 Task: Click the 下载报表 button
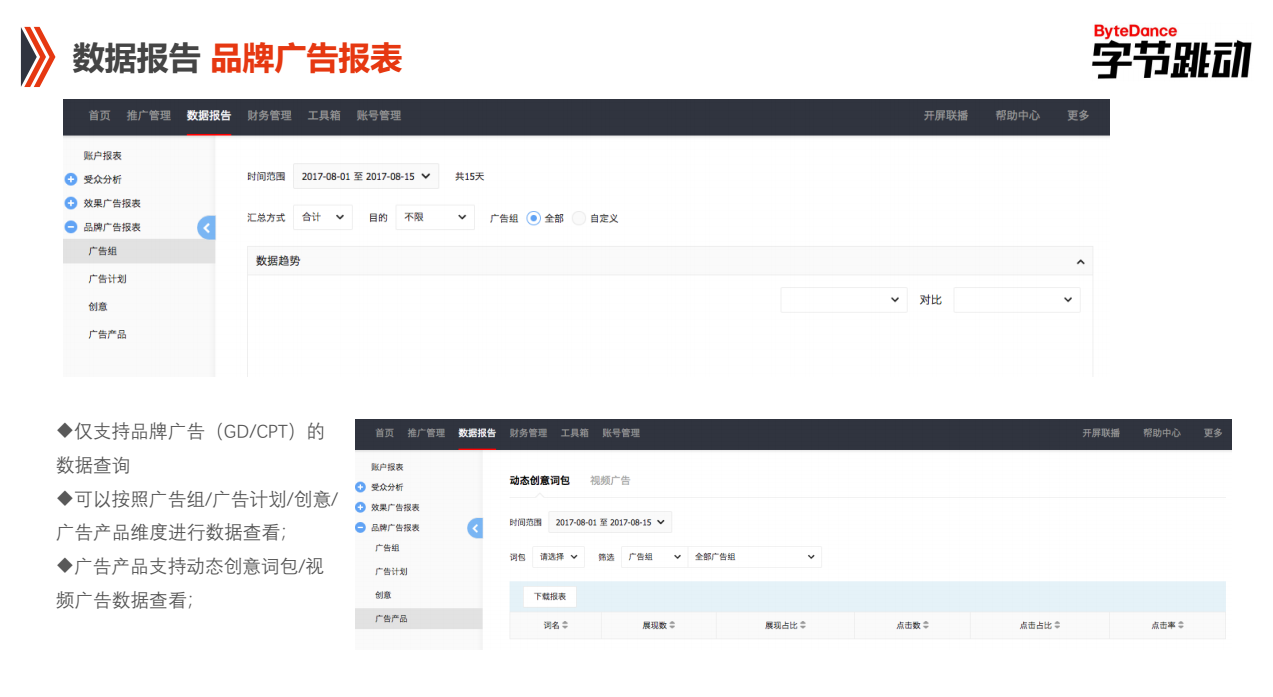(x=551, y=596)
